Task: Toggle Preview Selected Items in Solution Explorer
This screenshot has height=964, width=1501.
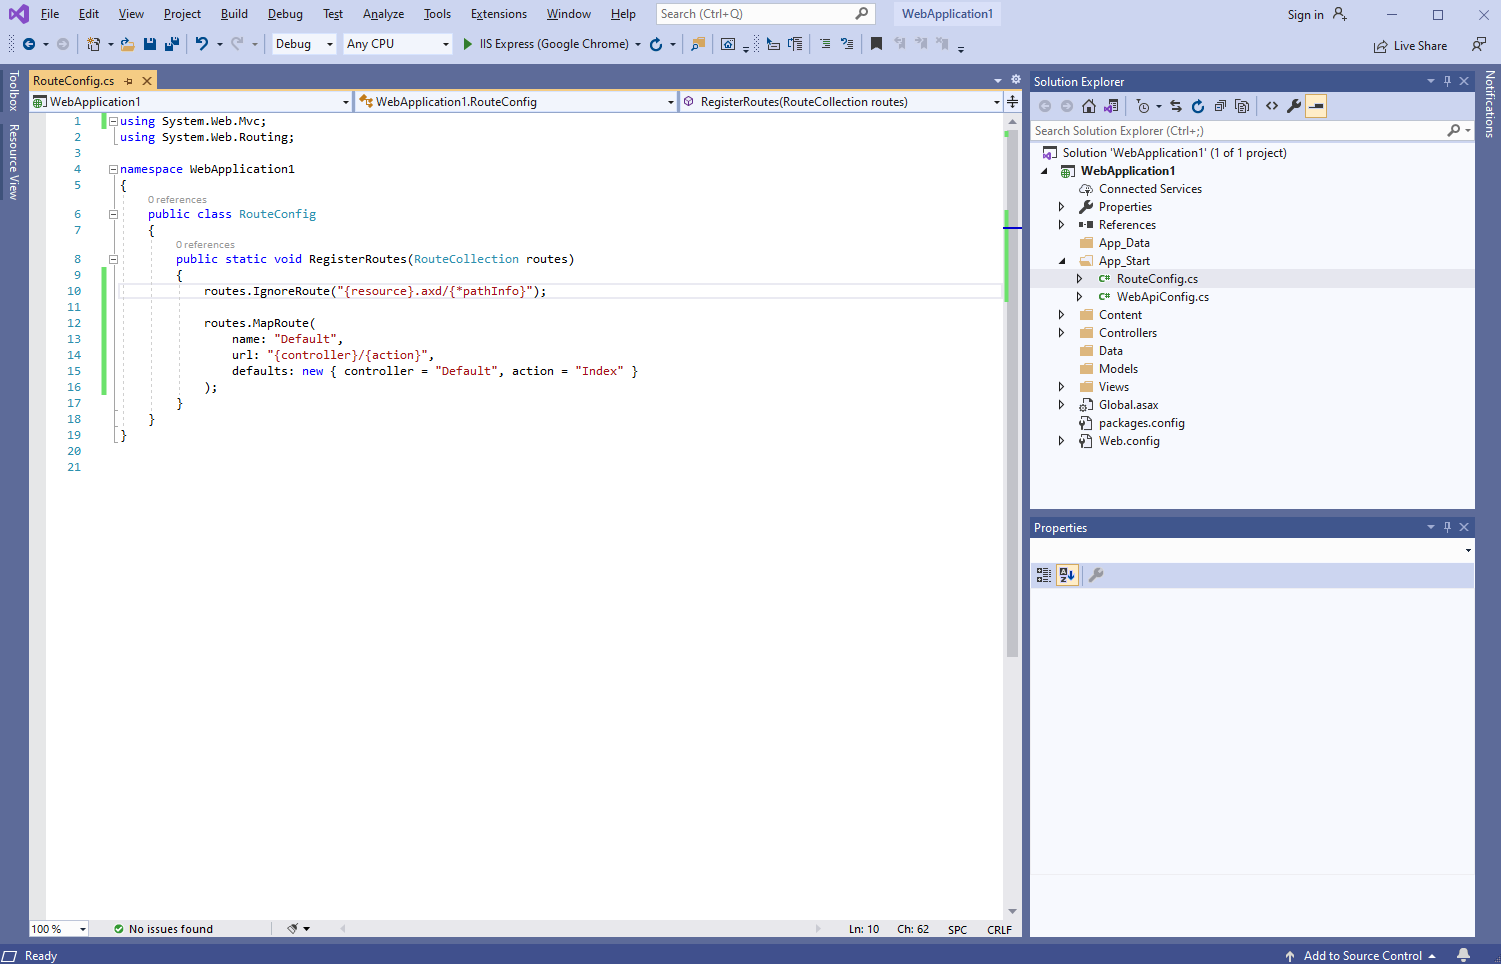Action: click(1316, 106)
